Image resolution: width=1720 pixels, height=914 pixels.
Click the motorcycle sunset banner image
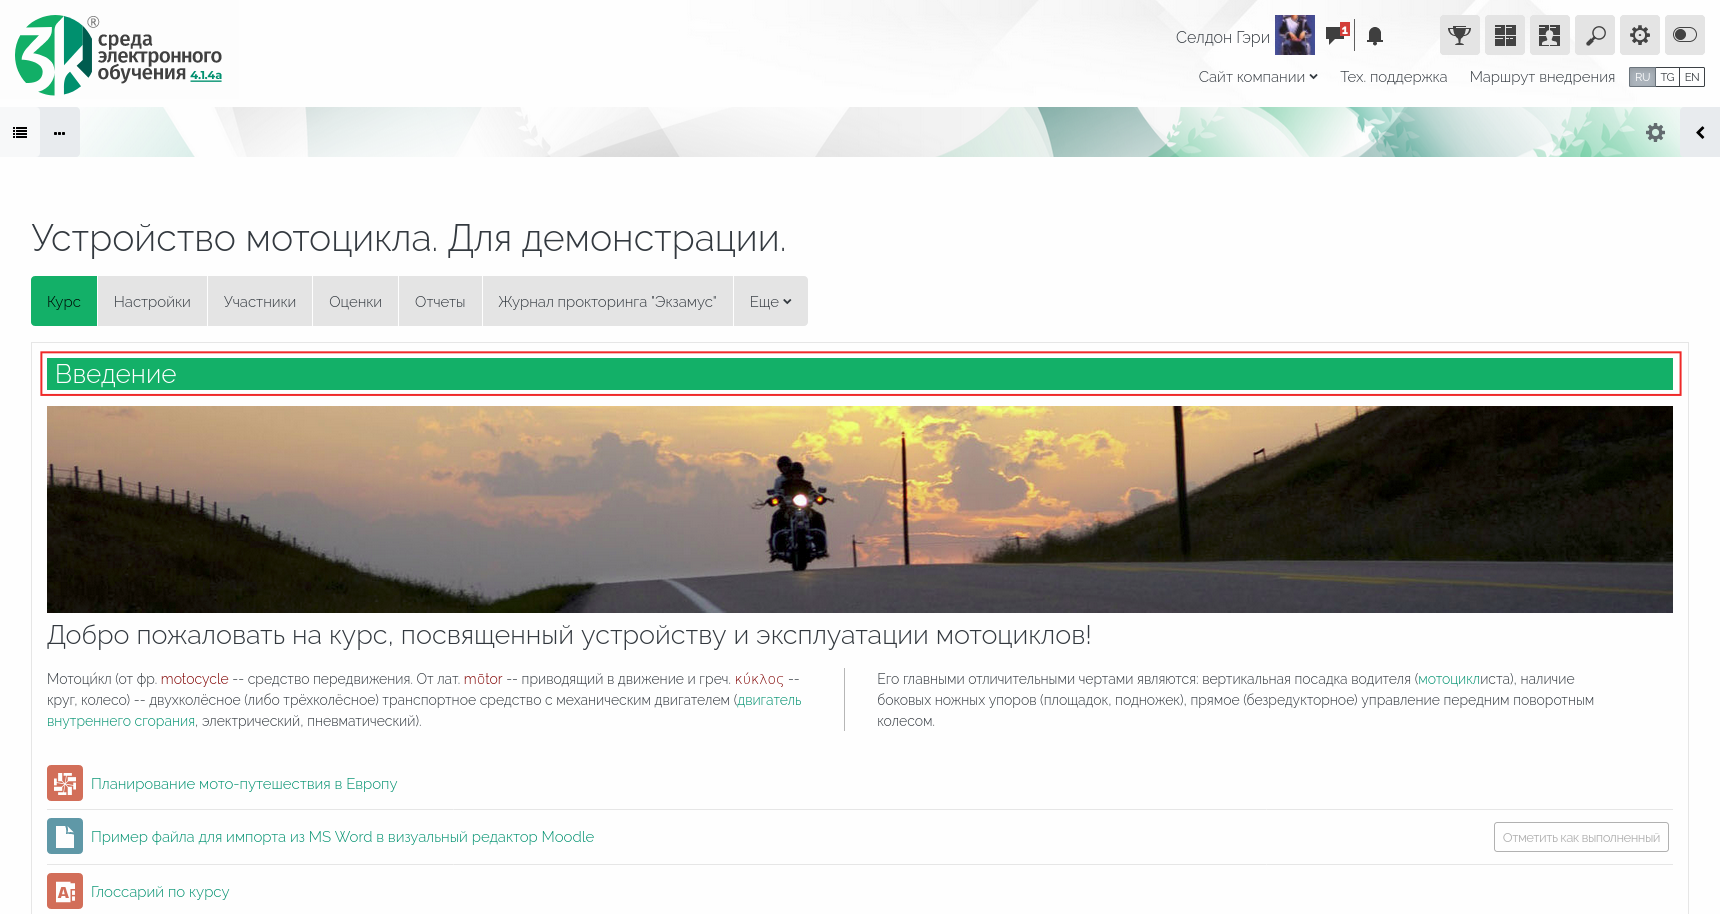click(859, 509)
